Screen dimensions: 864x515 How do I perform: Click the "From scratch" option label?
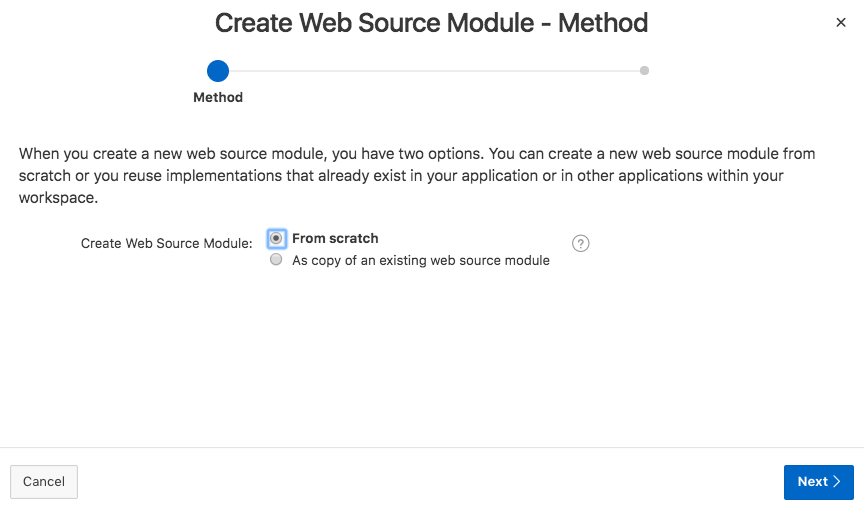point(335,239)
